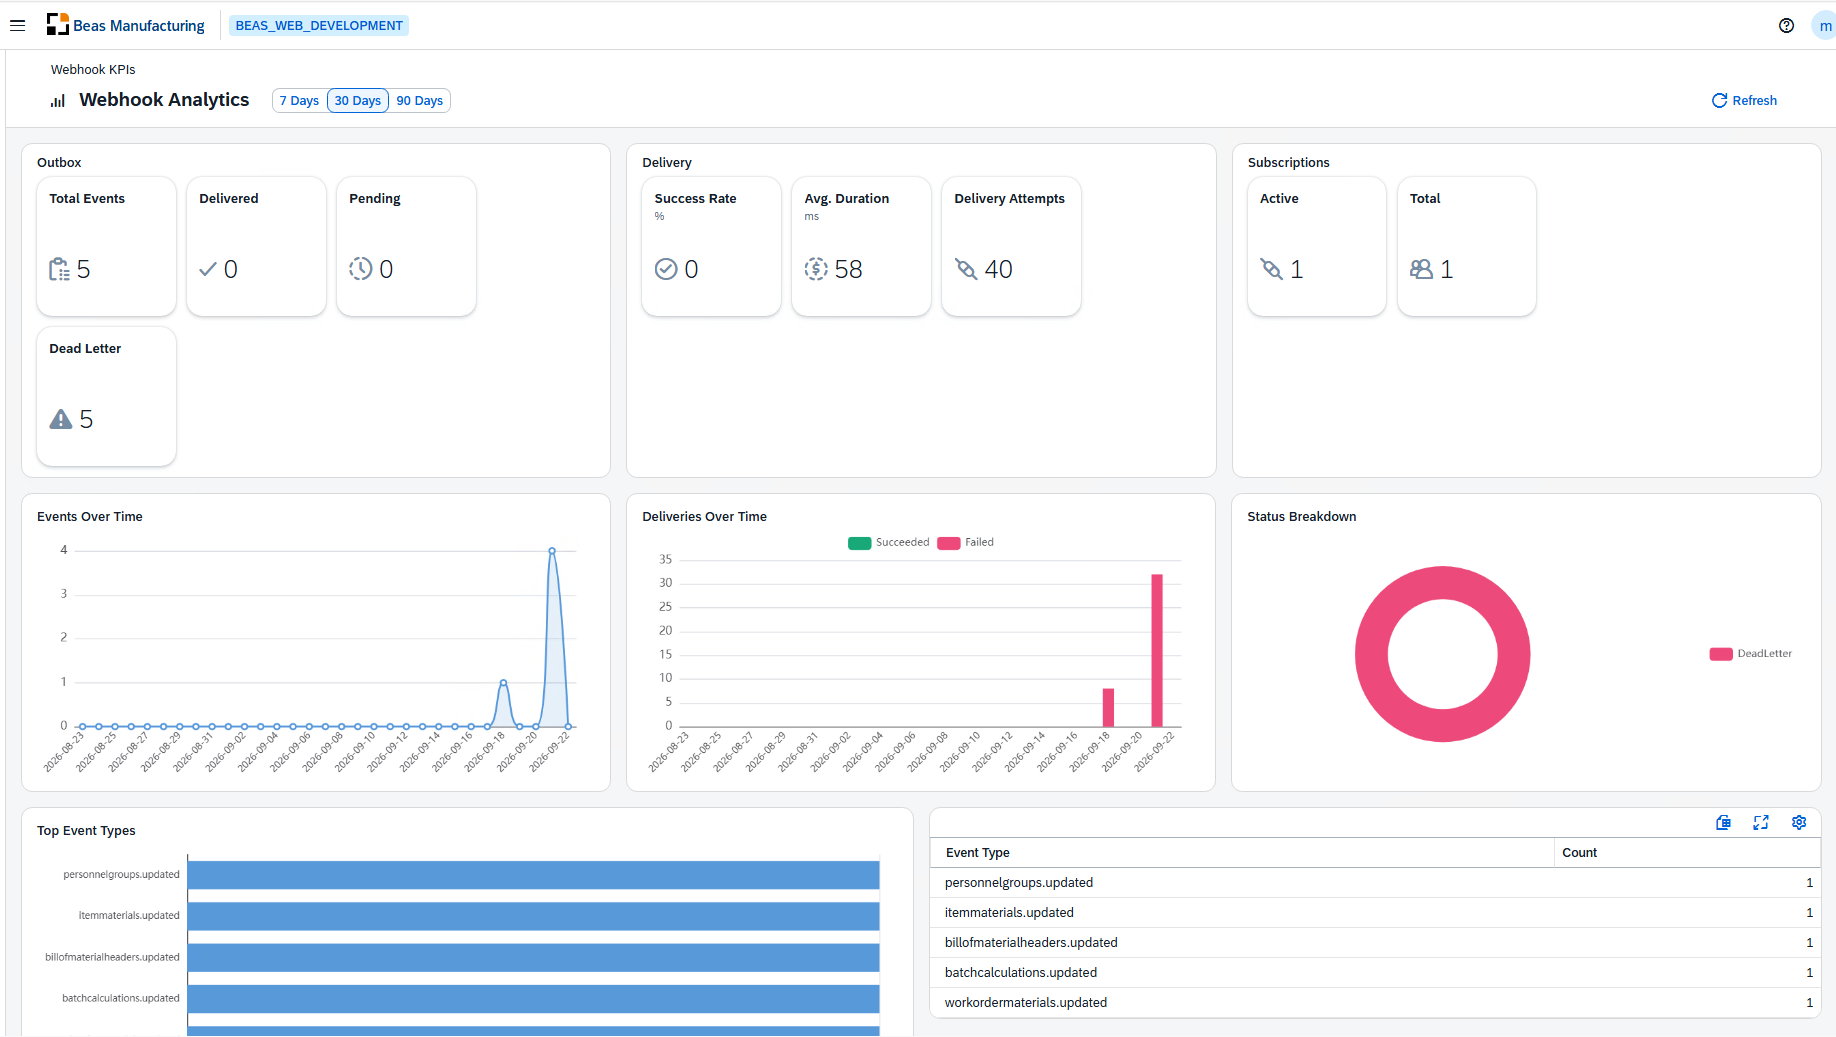Click the personnelgroups.updated chart bar
Screen dimensions: 1836x1037
tap(534, 875)
